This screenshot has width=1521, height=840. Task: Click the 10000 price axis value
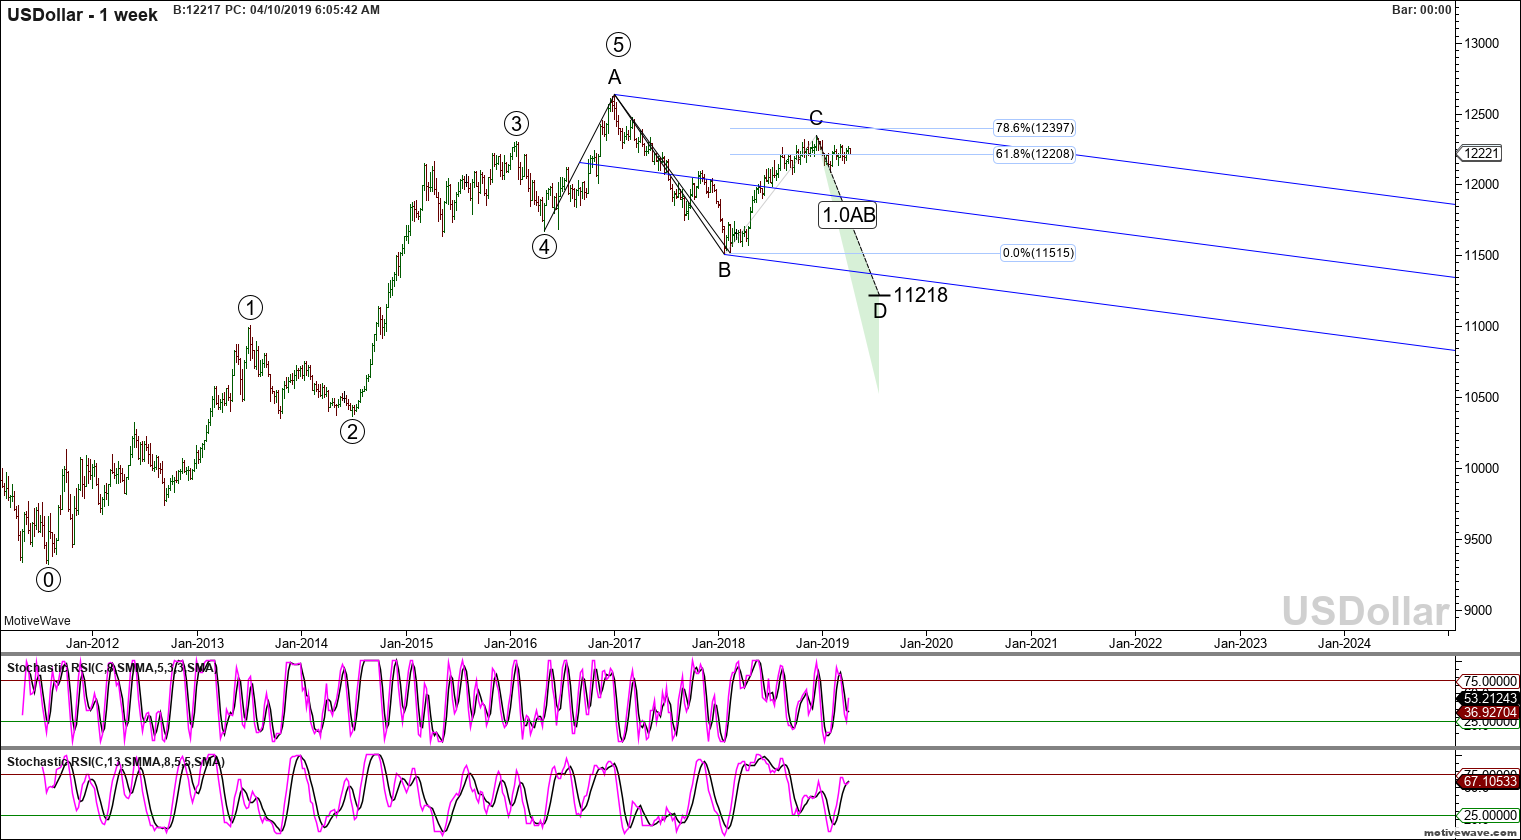point(1482,468)
